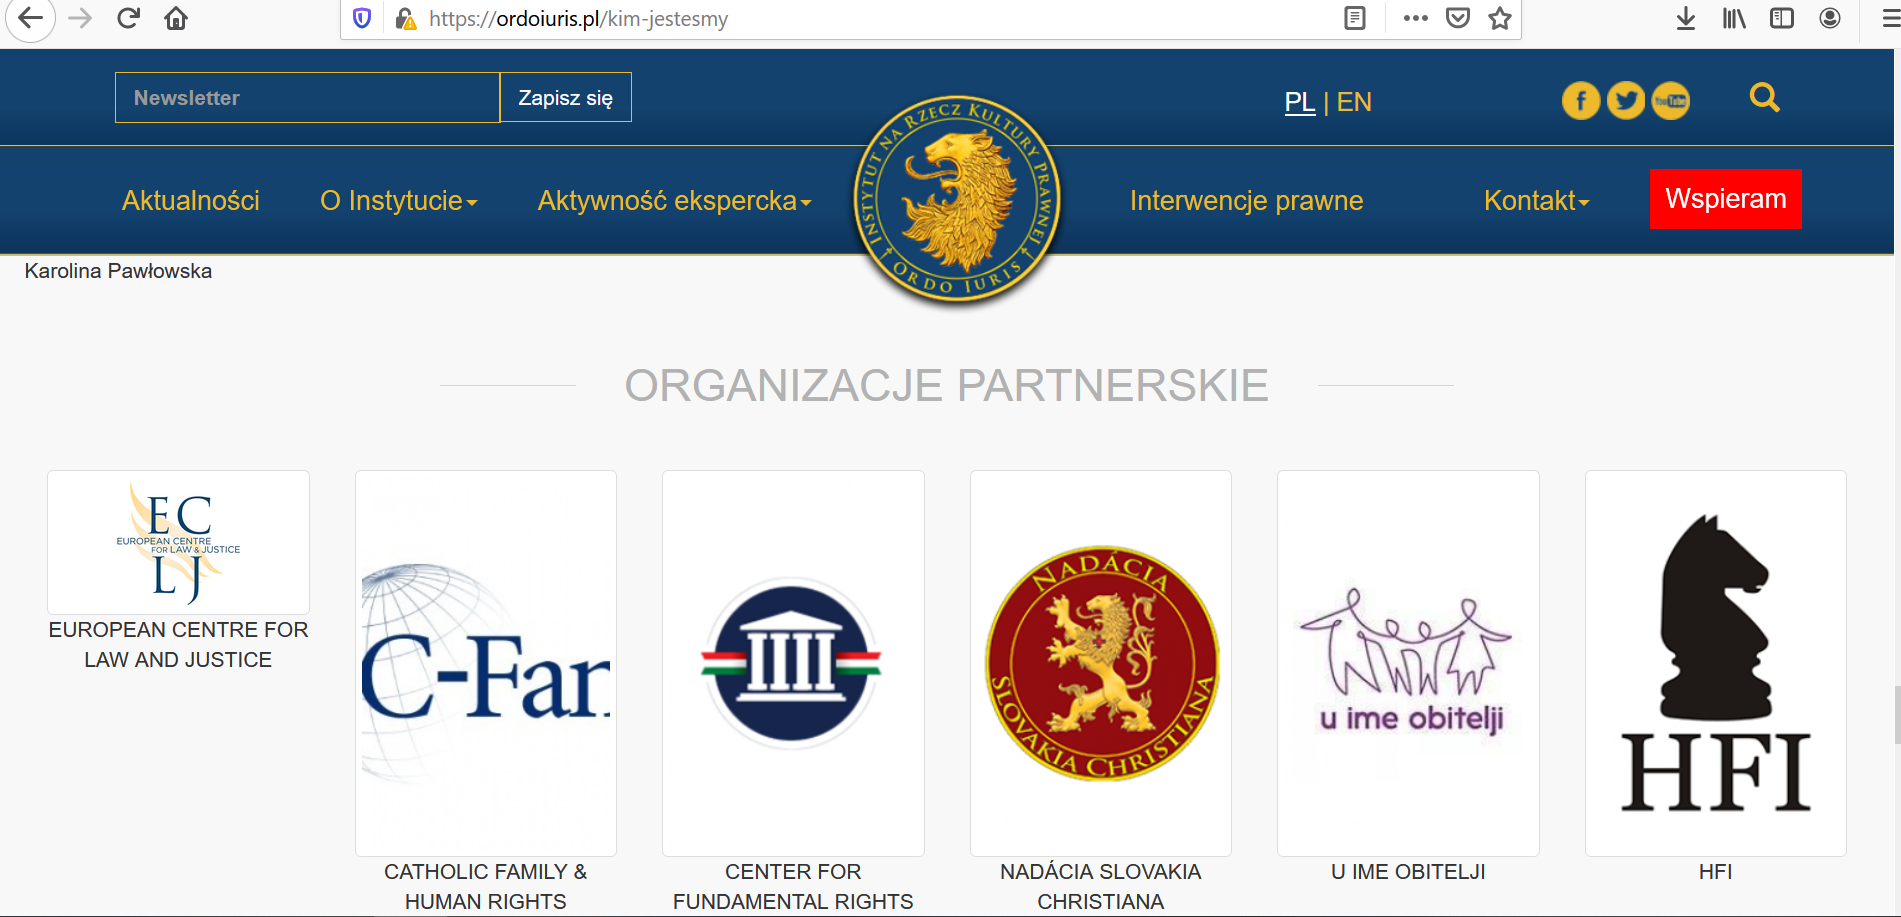Open the HFI chess knight logo
Screen dimensions: 1901x917
coord(1716,663)
